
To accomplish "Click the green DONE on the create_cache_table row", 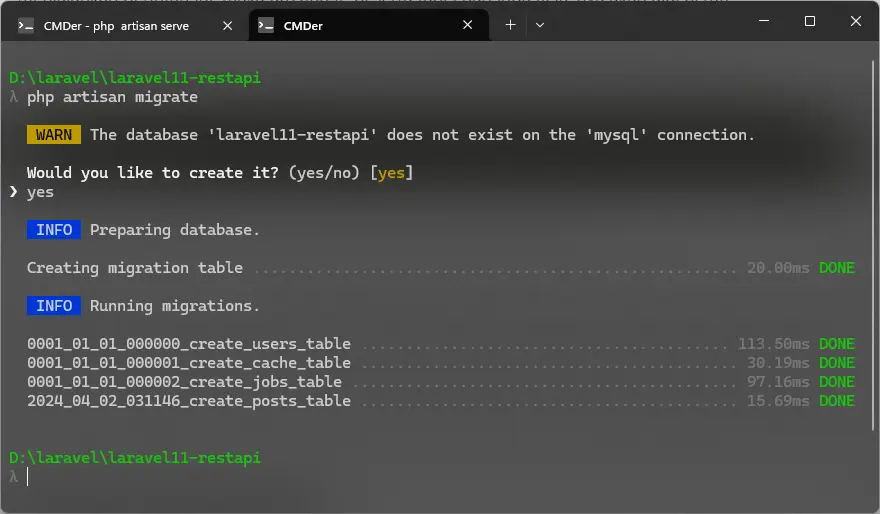I will (836, 363).
